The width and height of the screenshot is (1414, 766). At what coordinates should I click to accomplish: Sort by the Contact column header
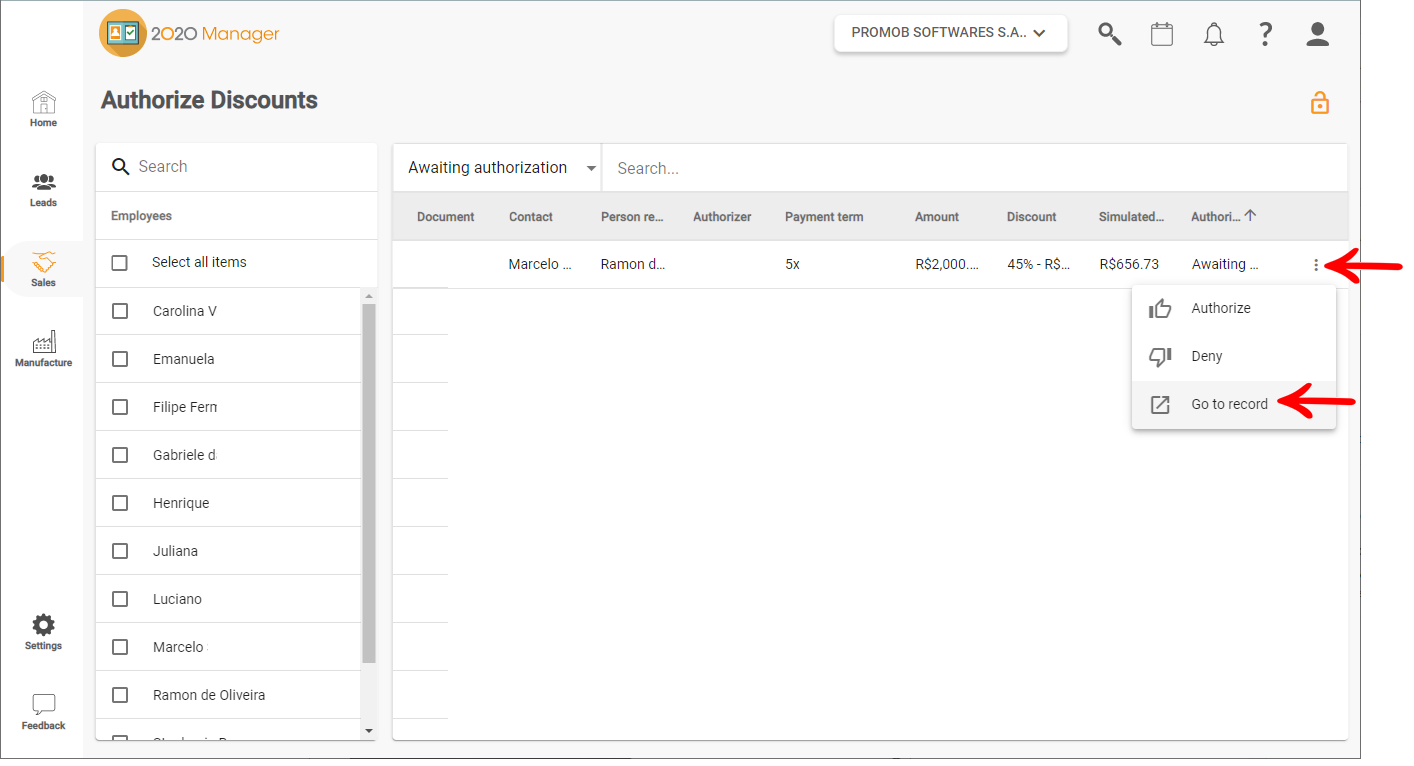pos(530,217)
